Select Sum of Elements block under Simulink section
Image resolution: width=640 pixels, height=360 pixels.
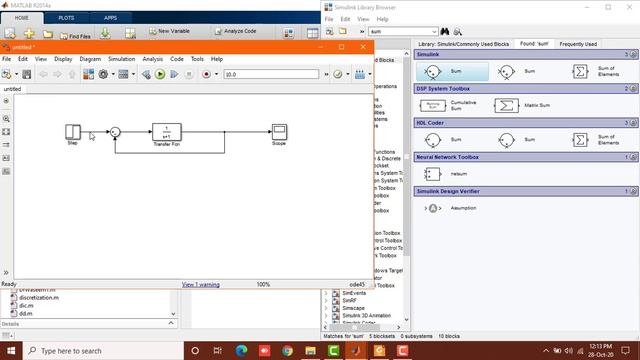(x=596, y=71)
